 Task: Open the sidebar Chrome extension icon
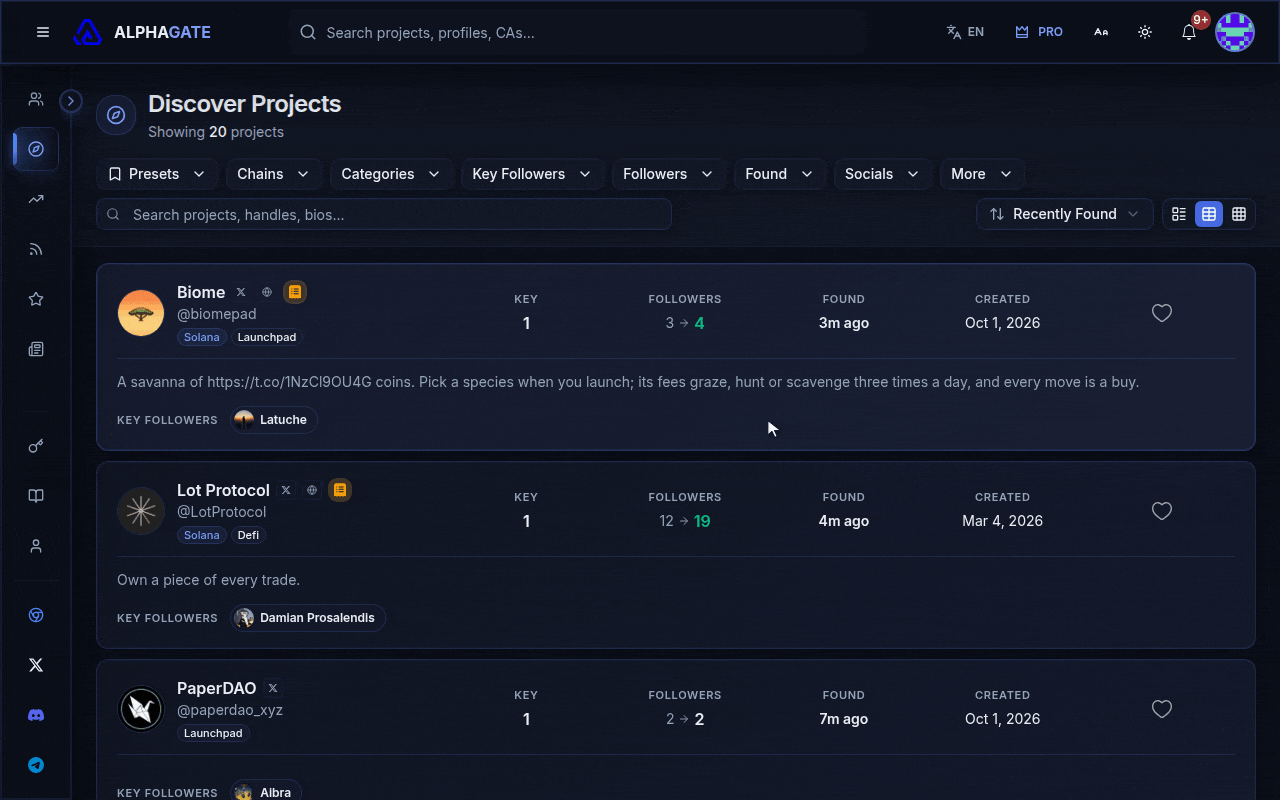(x=36, y=615)
